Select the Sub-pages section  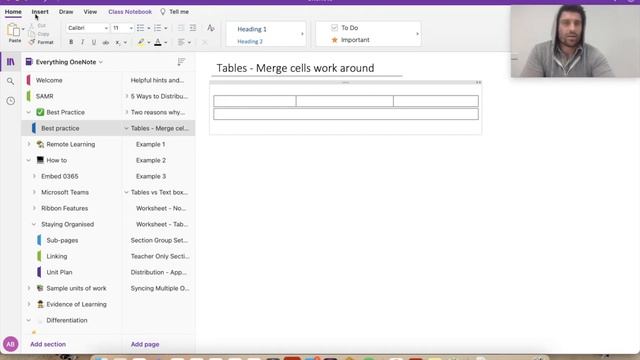(62, 240)
